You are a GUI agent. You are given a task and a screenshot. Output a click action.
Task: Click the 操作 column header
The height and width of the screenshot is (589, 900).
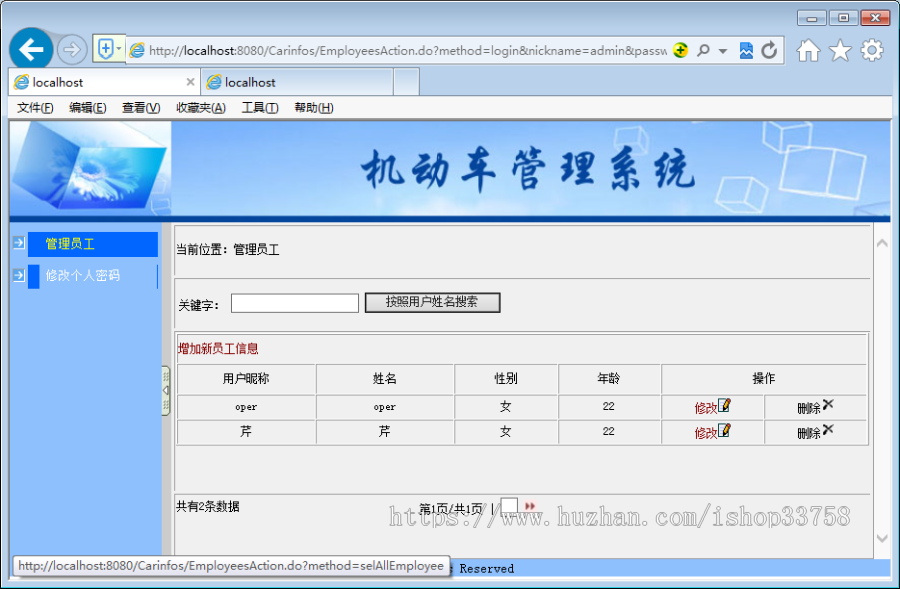coord(764,379)
